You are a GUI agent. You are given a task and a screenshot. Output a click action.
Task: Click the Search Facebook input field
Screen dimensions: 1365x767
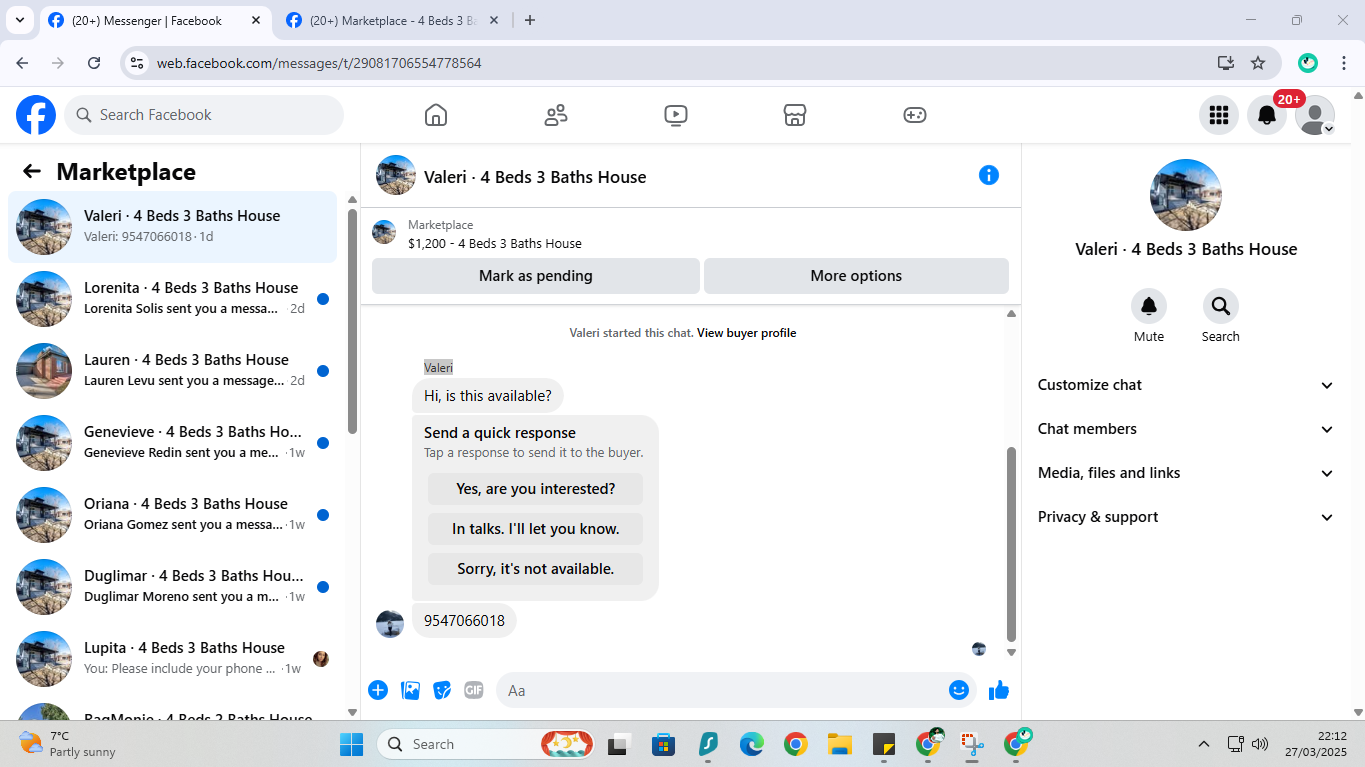point(204,115)
